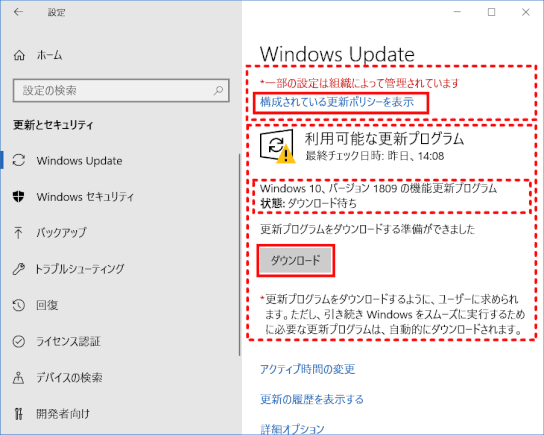
Task: Click the update status warning icon
Action: tap(278, 146)
